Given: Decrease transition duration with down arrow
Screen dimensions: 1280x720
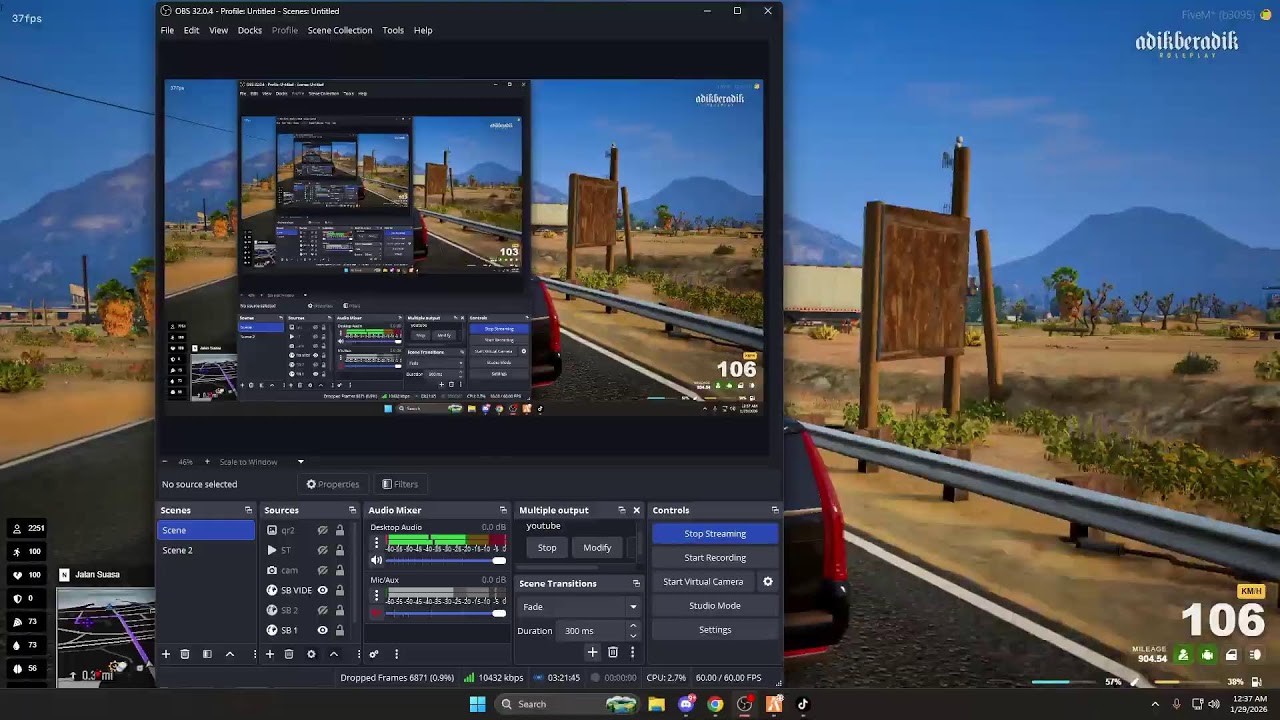Looking at the screenshot, I should point(632,635).
